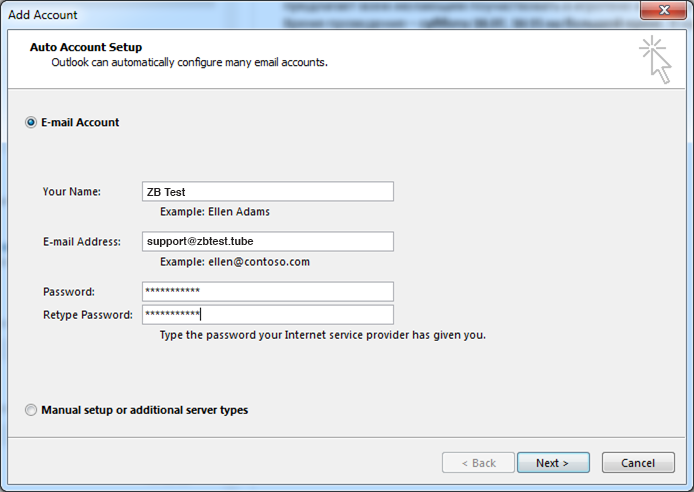Image resolution: width=694 pixels, height=492 pixels.
Task: Choose Manual setup or additional server types
Action: point(31,410)
